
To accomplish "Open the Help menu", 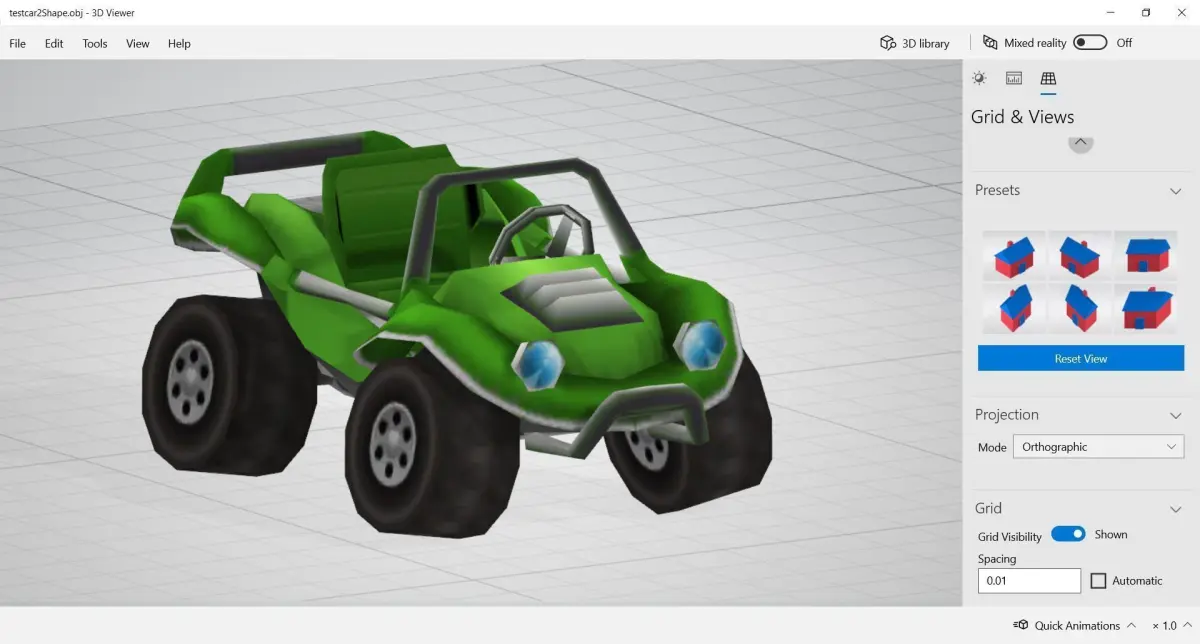I will click(x=179, y=44).
